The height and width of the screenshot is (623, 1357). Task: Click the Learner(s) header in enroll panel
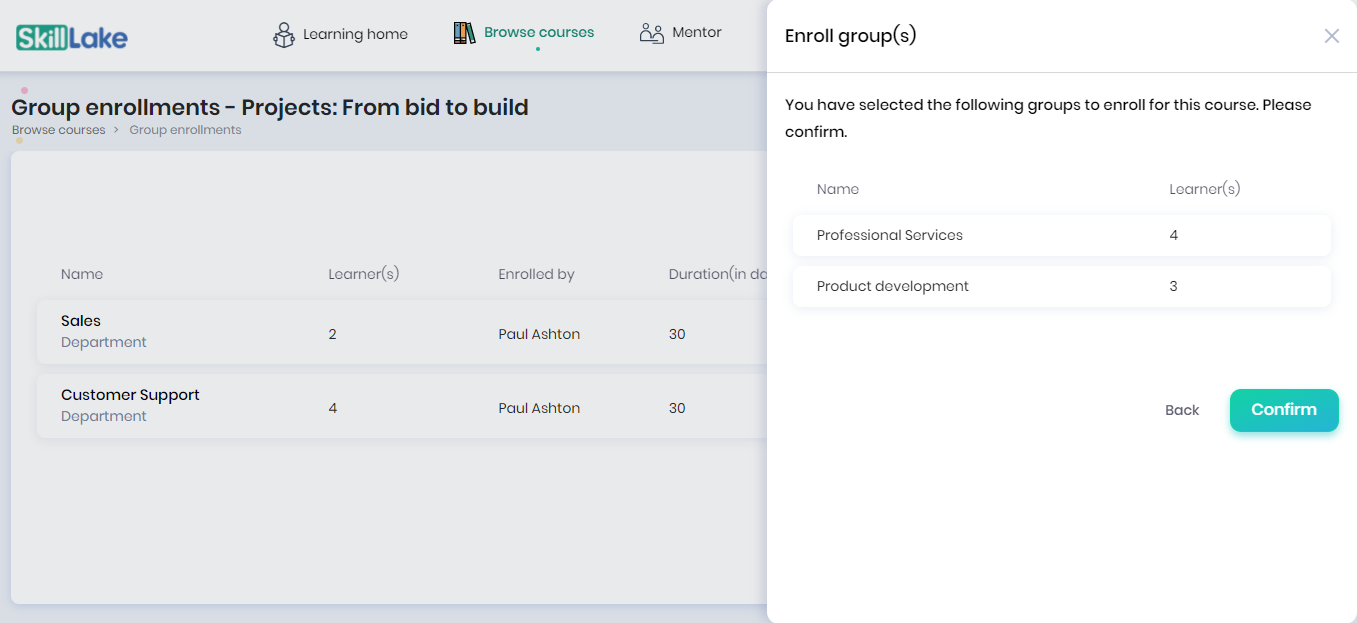pos(1205,189)
